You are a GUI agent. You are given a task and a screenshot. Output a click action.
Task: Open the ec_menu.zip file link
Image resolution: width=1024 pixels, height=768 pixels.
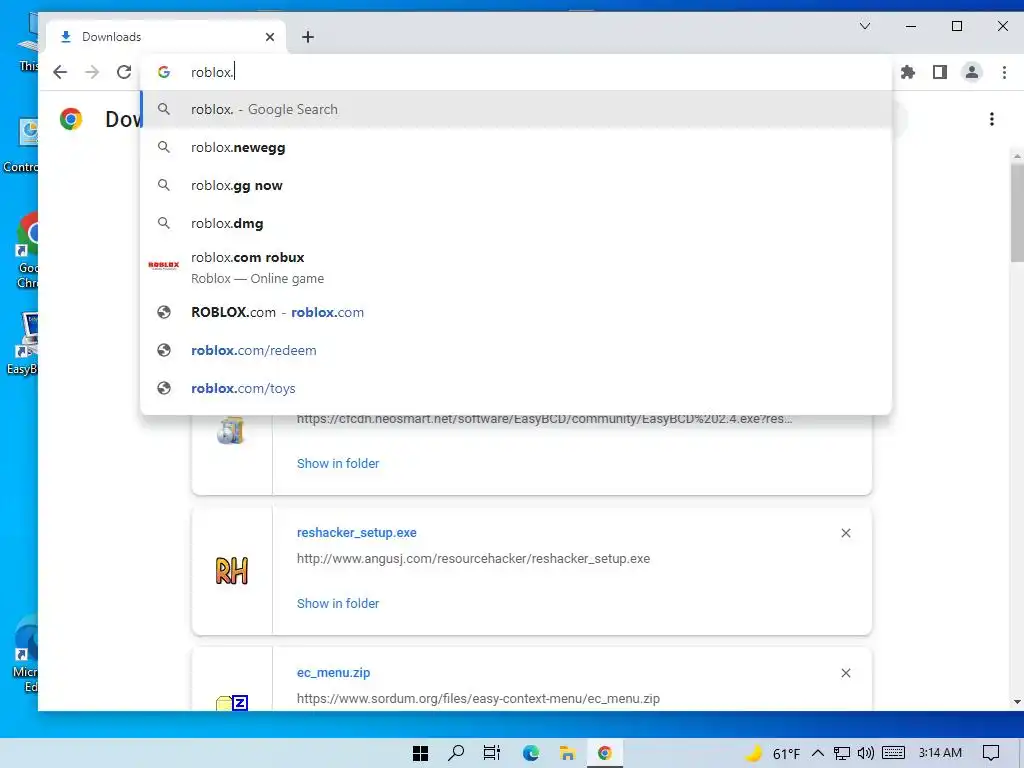pyautogui.click(x=333, y=673)
